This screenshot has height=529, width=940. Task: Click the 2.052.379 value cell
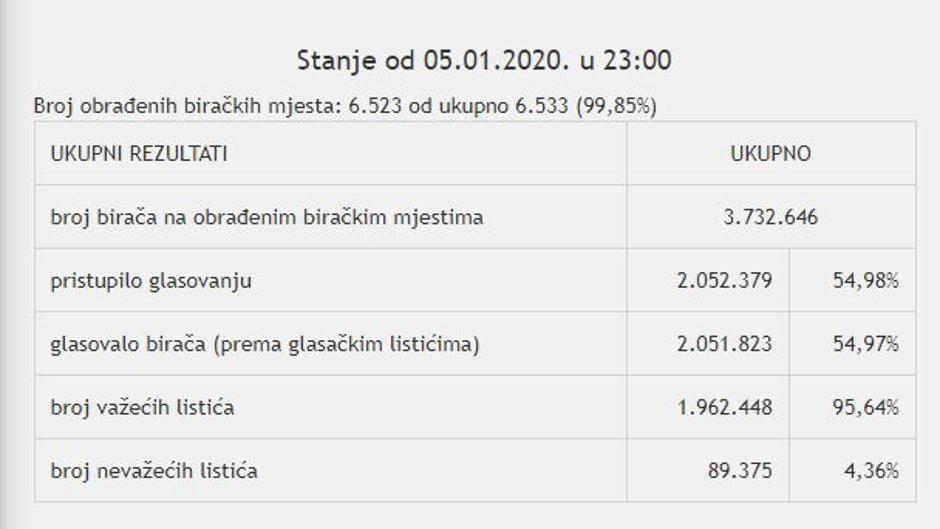coord(724,281)
